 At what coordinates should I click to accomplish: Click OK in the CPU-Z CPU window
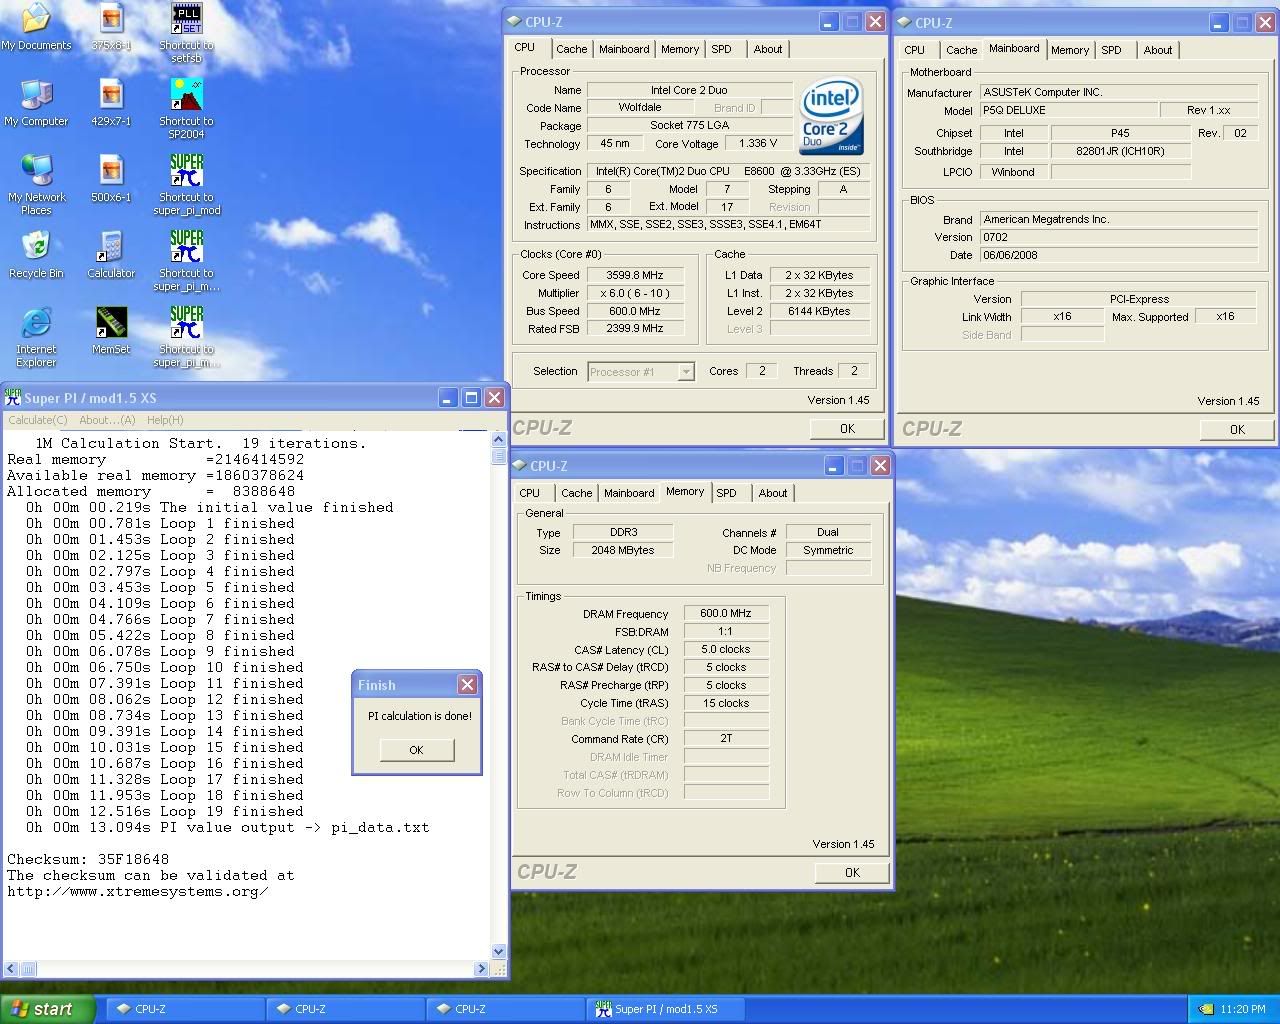847,428
